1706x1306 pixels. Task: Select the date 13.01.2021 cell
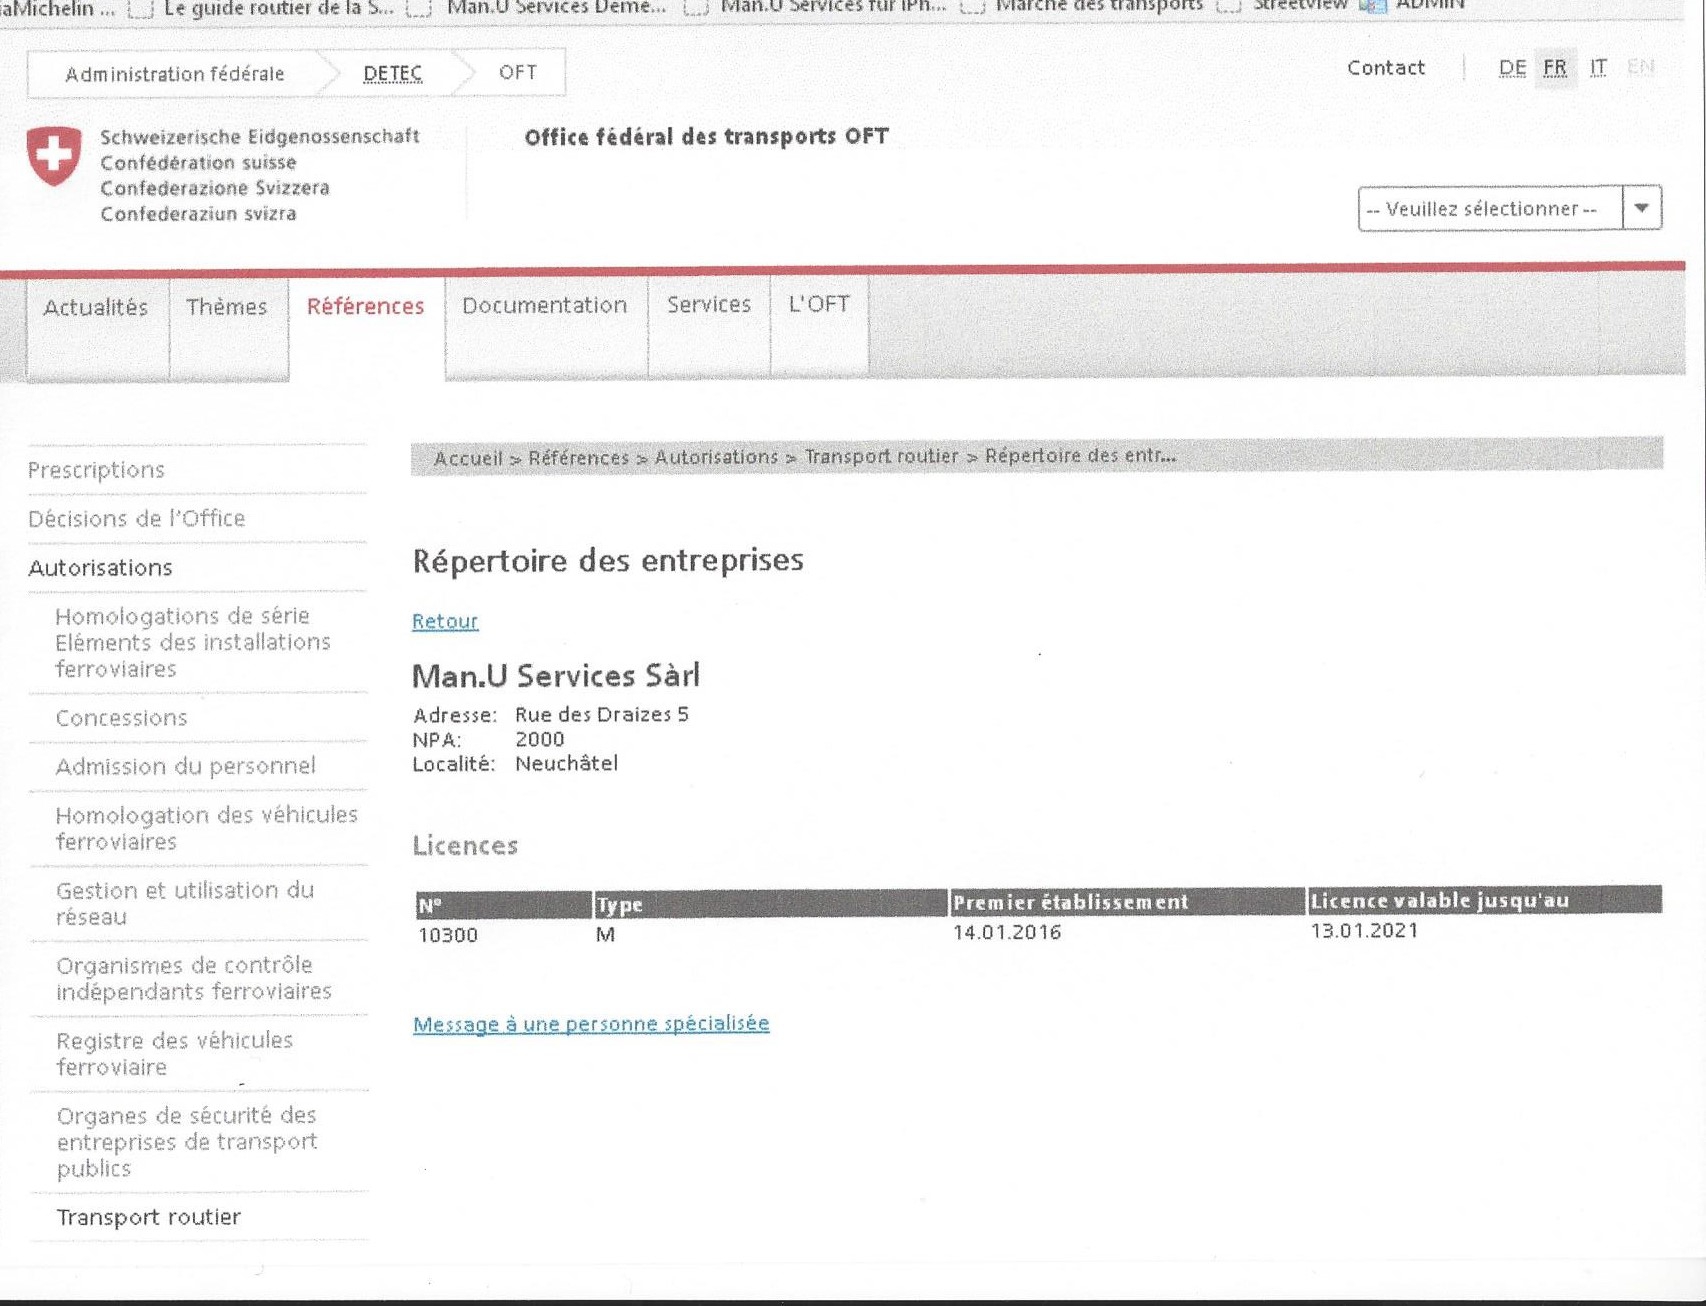(x=1364, y=931)
